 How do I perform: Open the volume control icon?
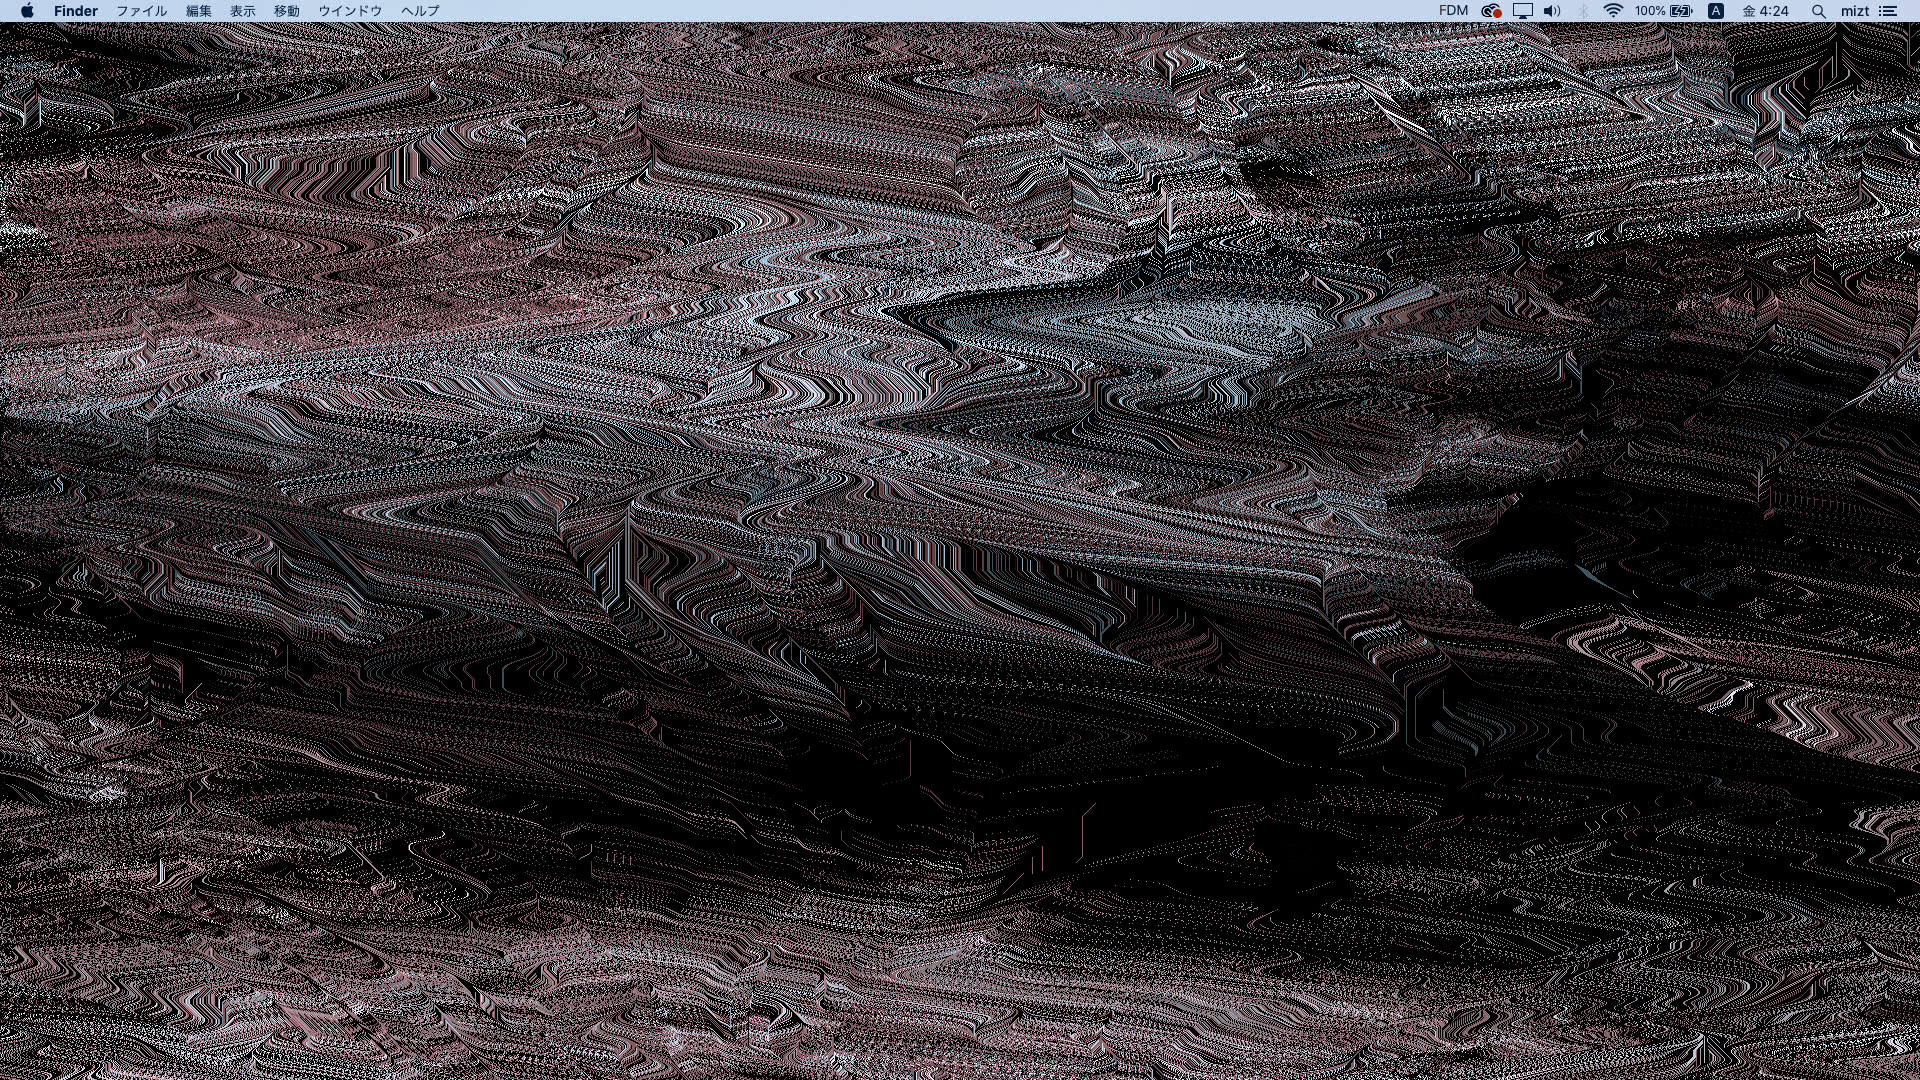[1552, 11]
